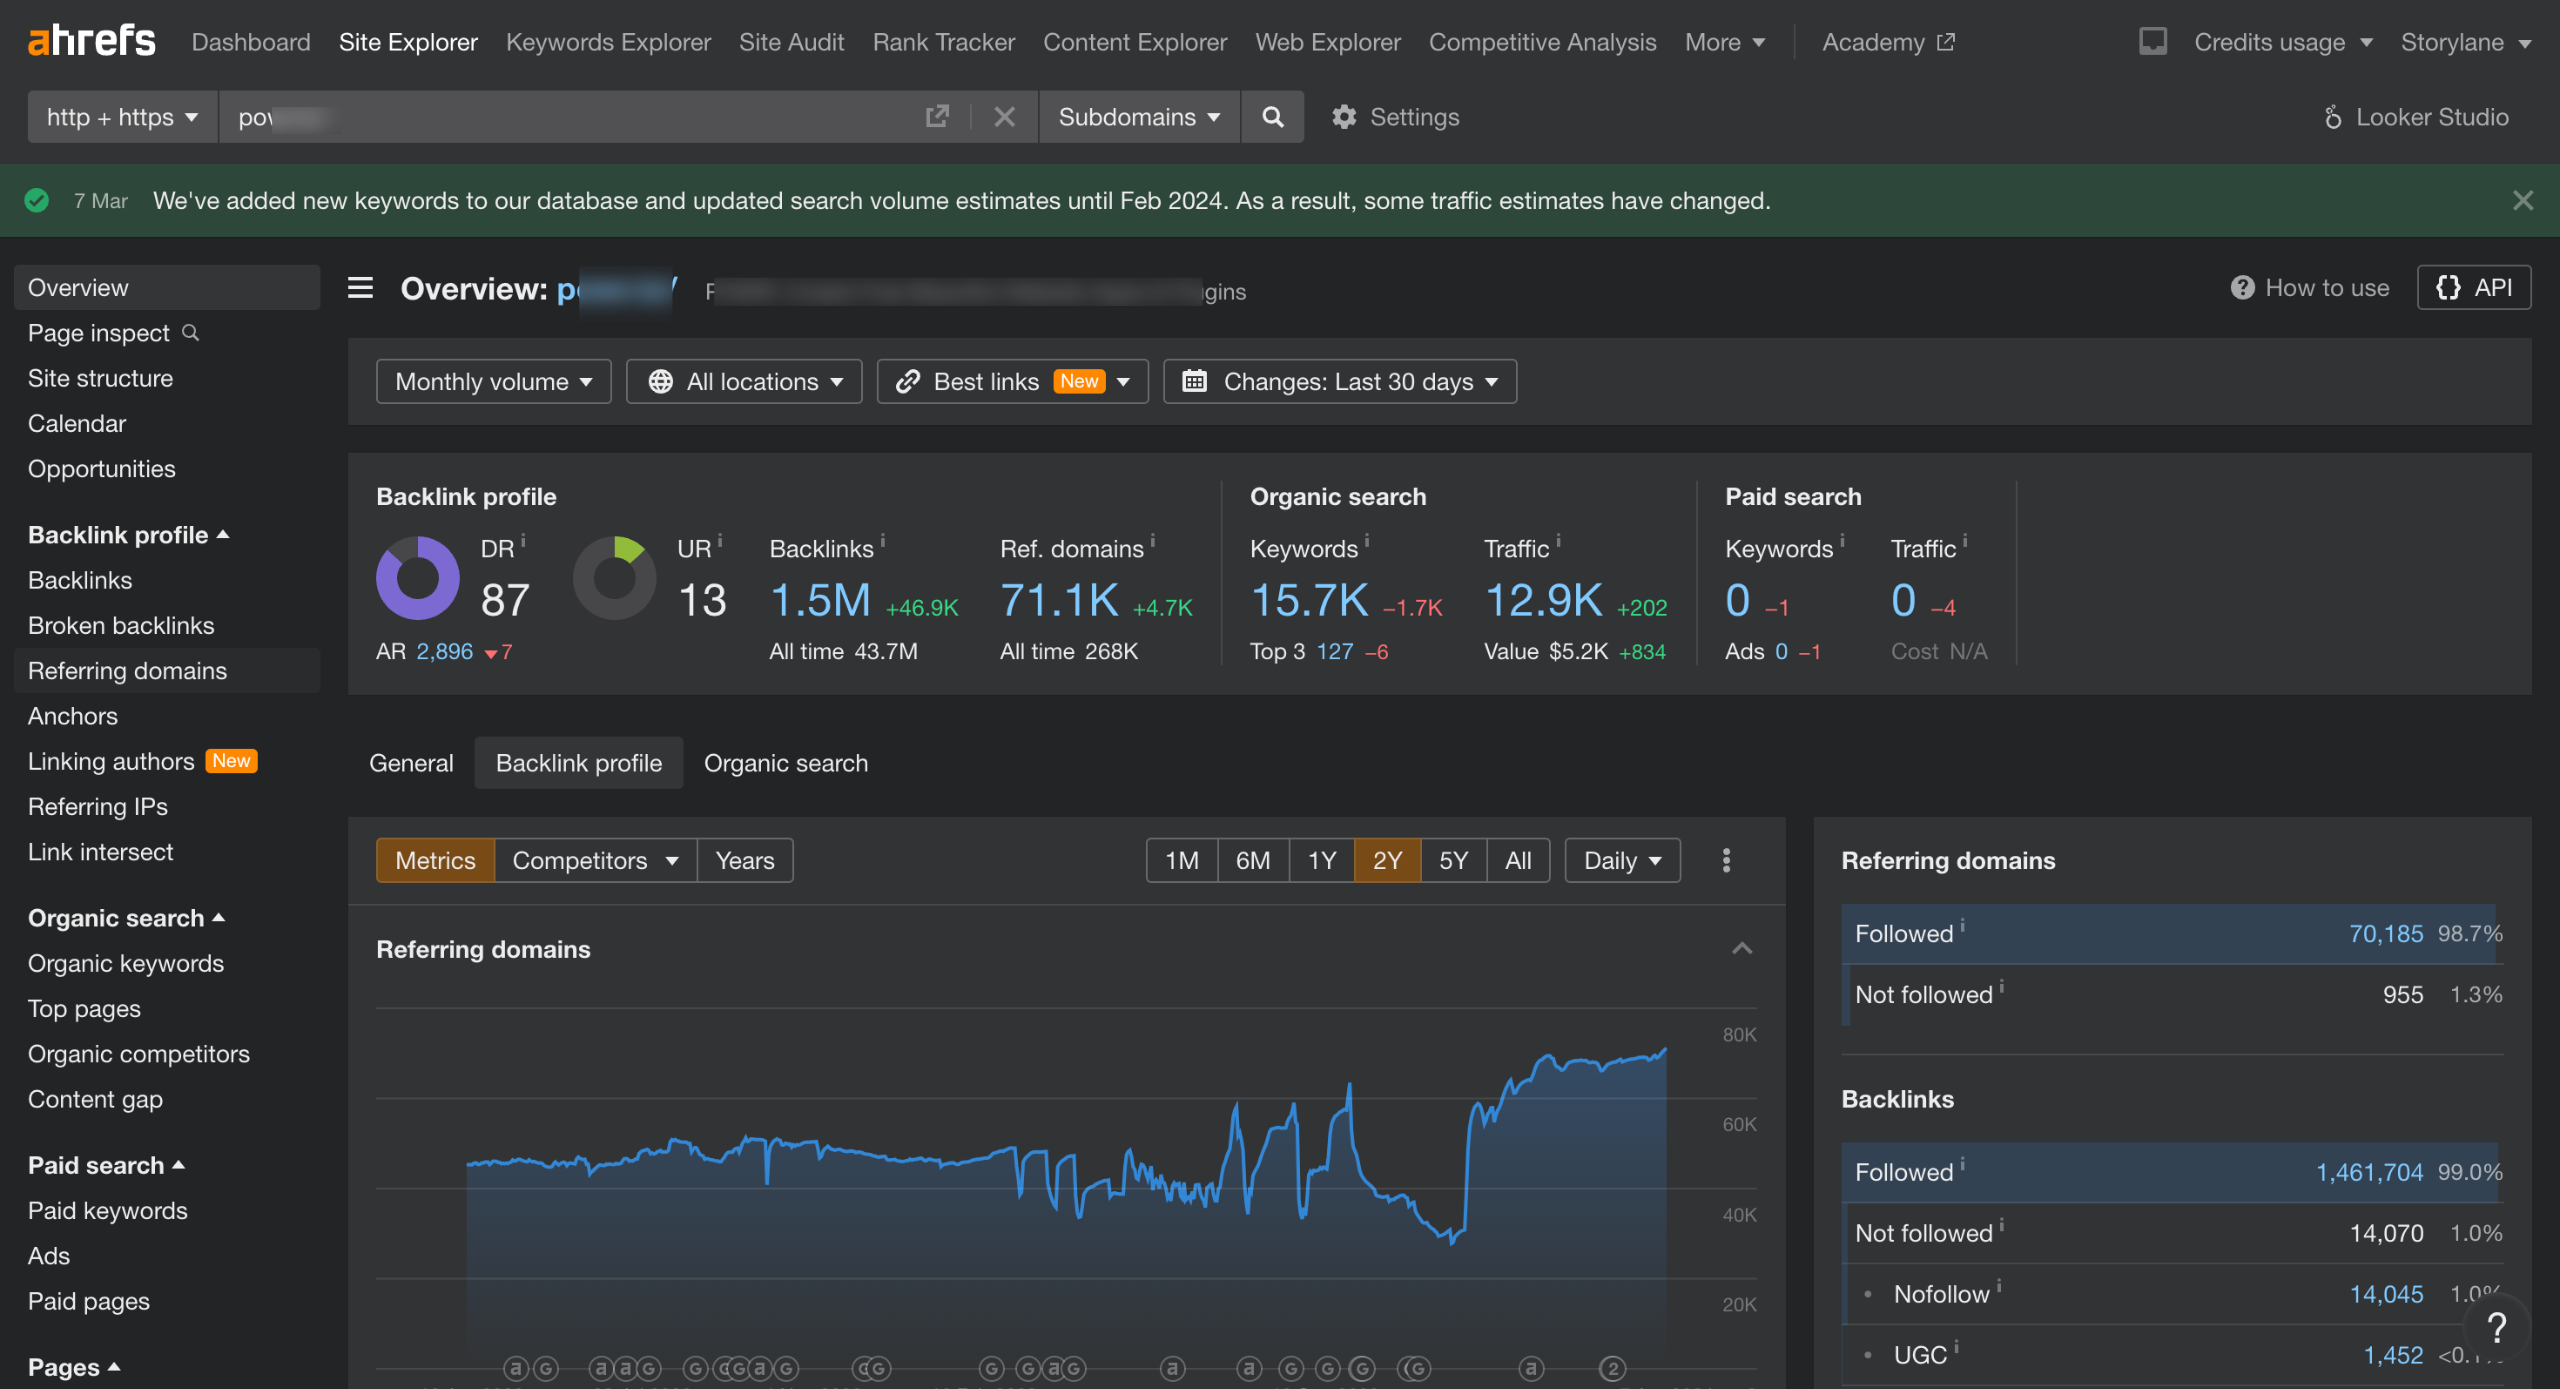
Task: Open Keywords Explorer in top navigation
Action: pos(608,42)
